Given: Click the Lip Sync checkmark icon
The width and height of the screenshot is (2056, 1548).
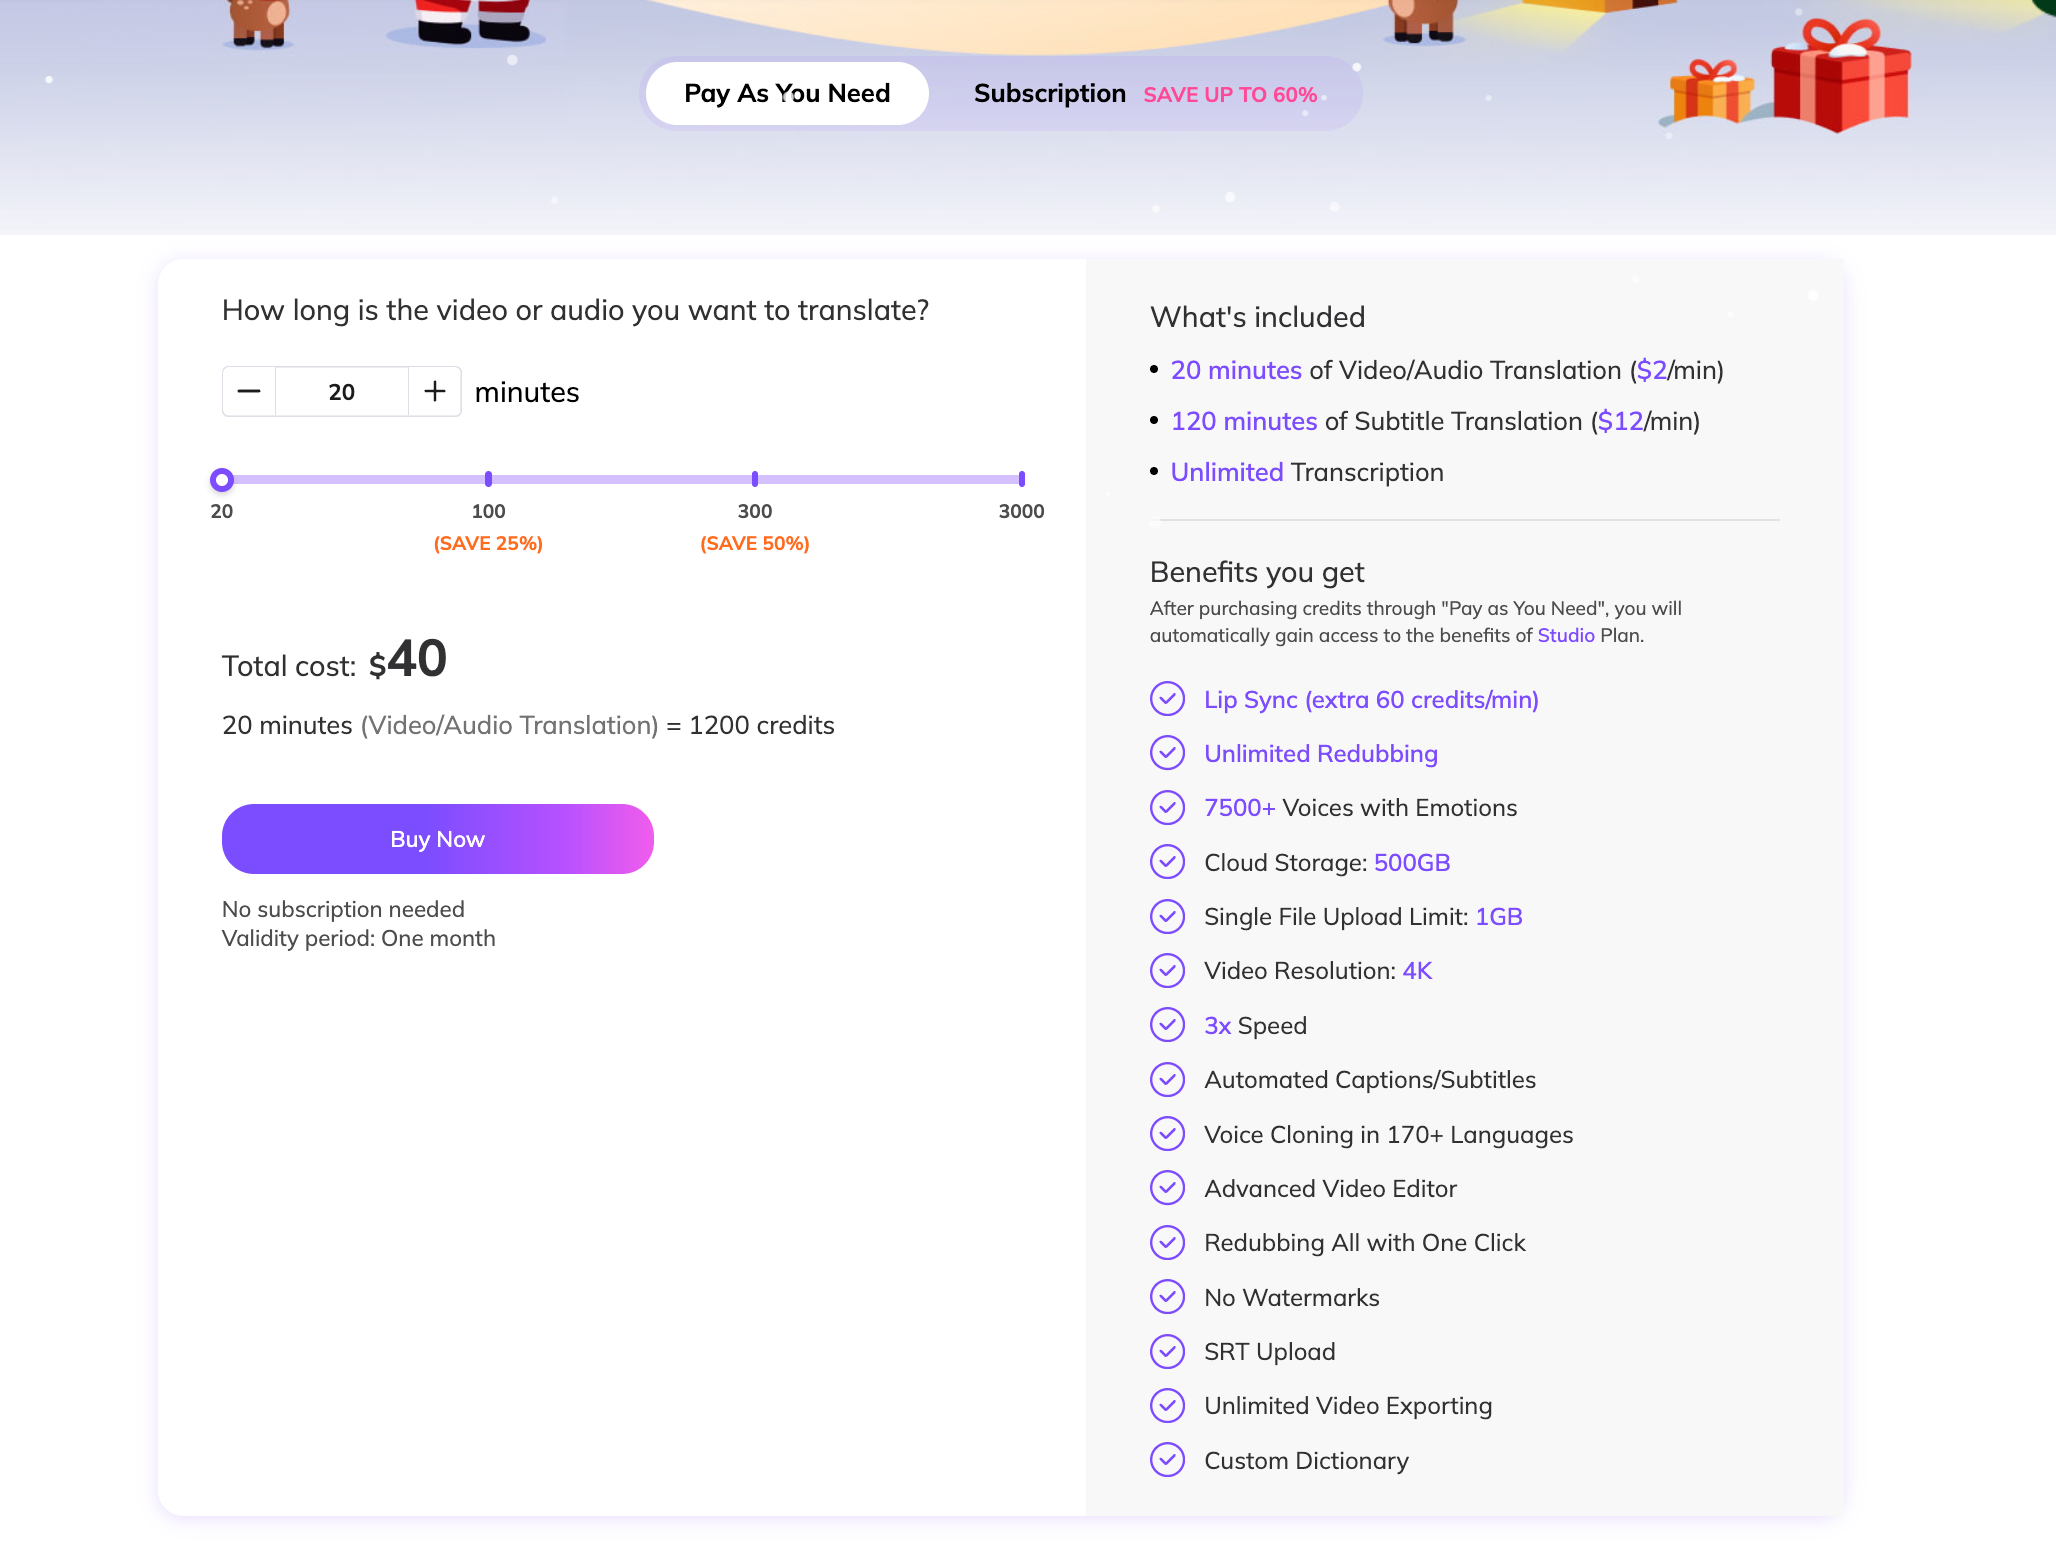Looking at the screenshot, I should pyautogui.click(x=1167, y=699).
